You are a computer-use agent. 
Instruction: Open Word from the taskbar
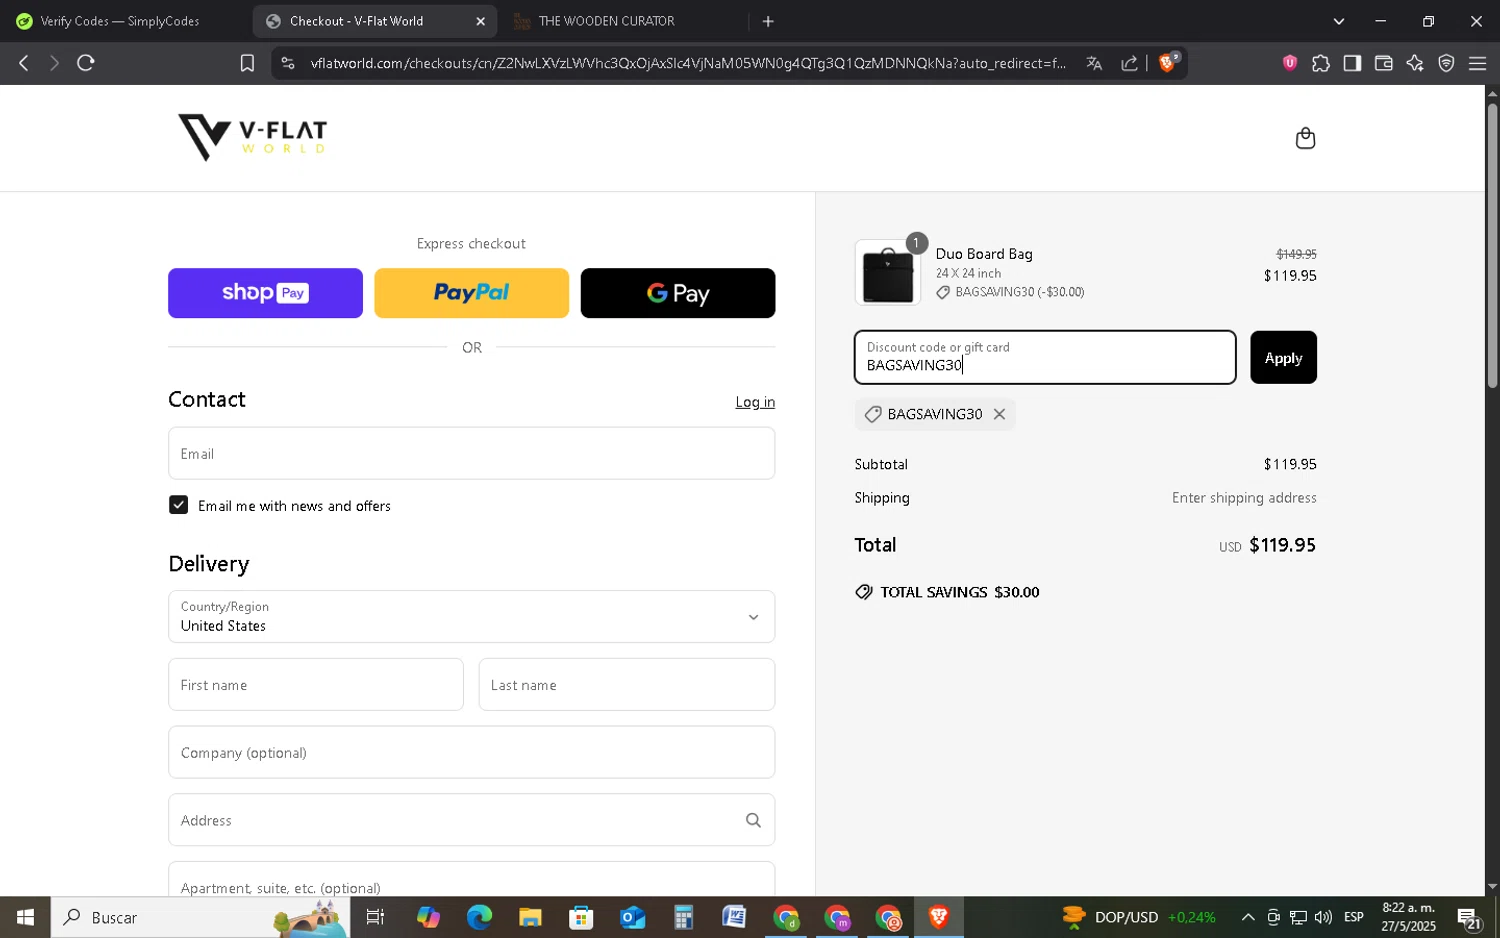tap(734, 917)
